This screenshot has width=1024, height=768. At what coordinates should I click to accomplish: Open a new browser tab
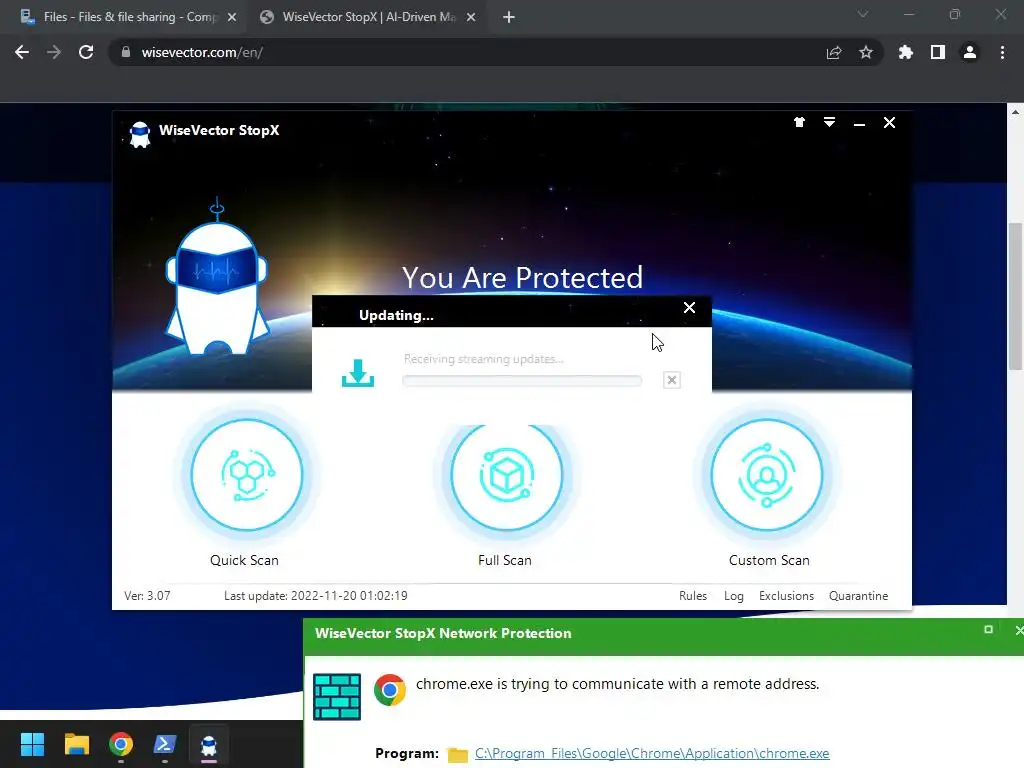[509, 18]
